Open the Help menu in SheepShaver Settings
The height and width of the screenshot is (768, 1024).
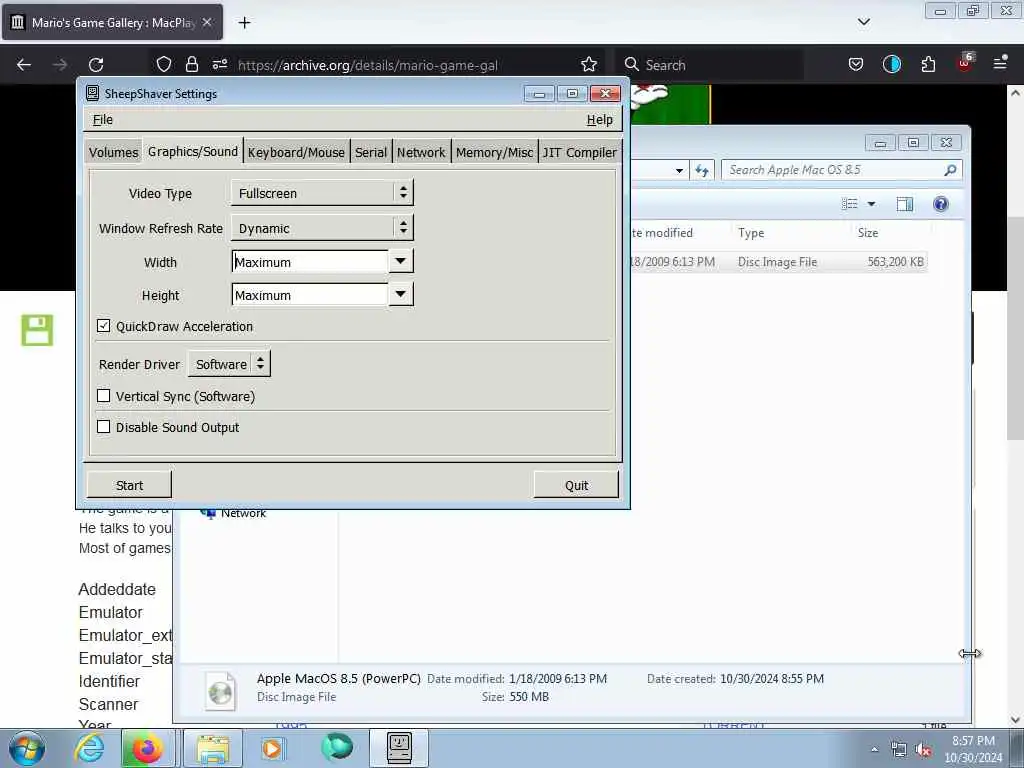[x=600, y=120]
